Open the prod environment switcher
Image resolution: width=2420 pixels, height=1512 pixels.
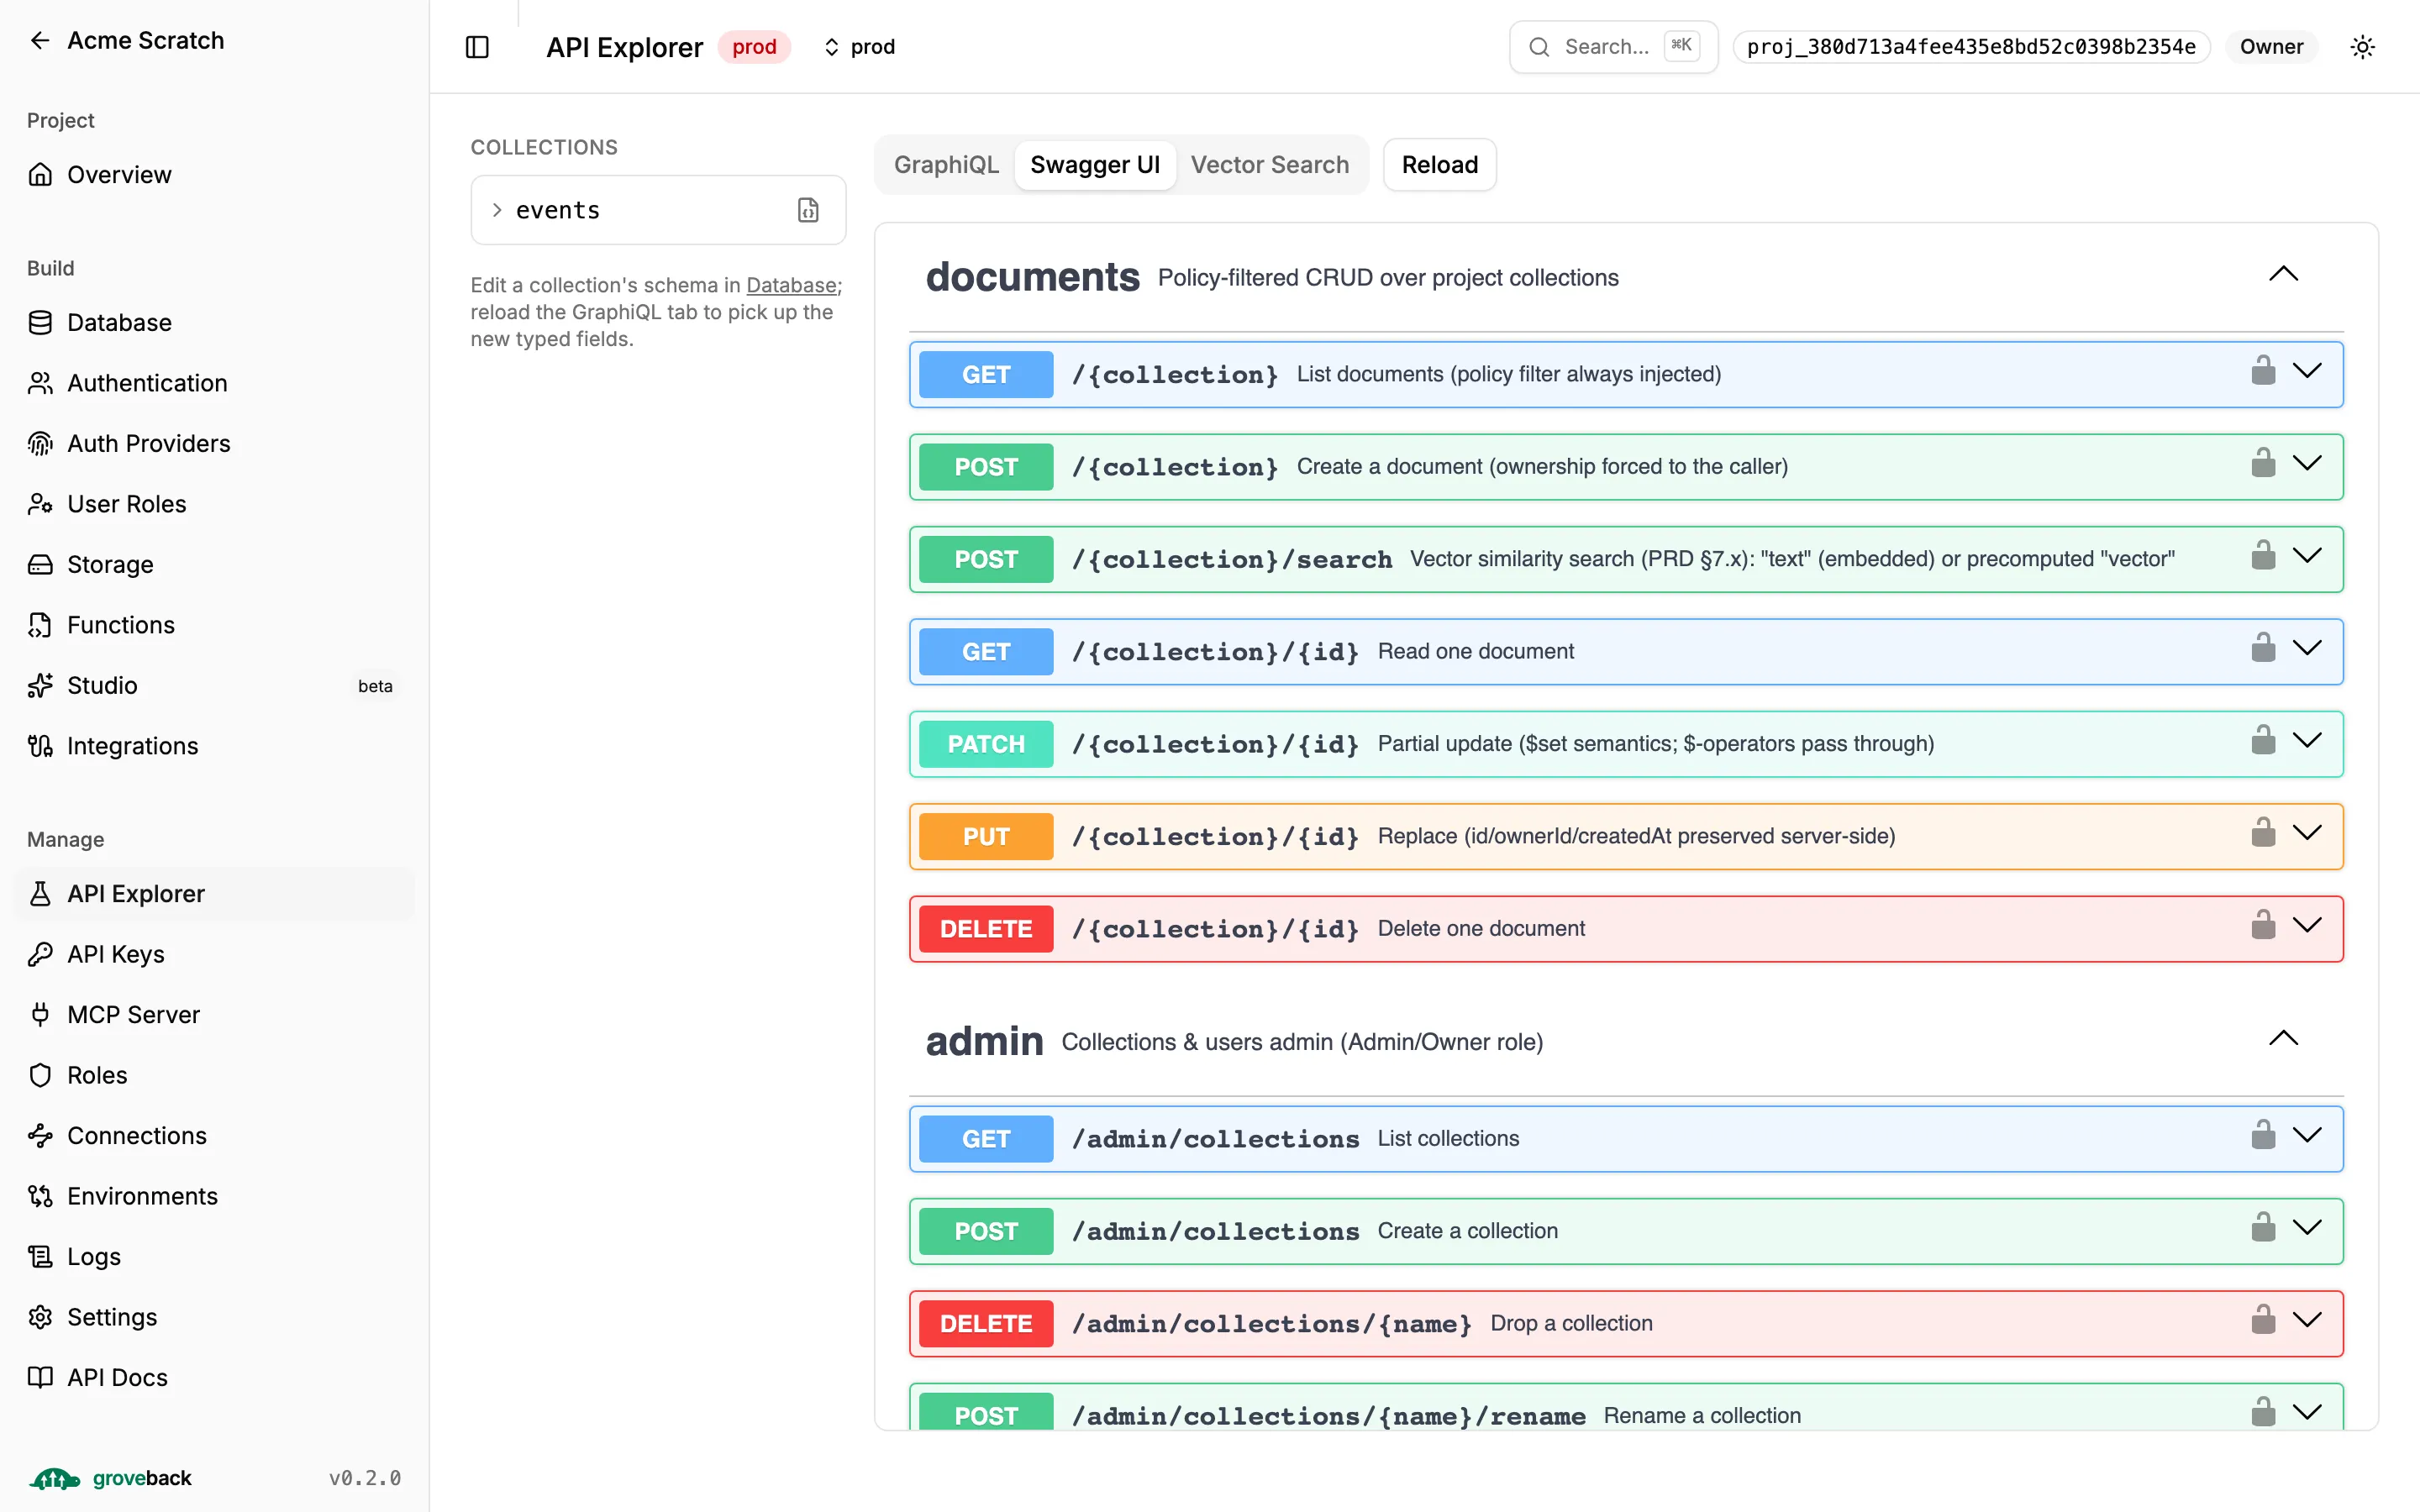[x=859, y=47]
